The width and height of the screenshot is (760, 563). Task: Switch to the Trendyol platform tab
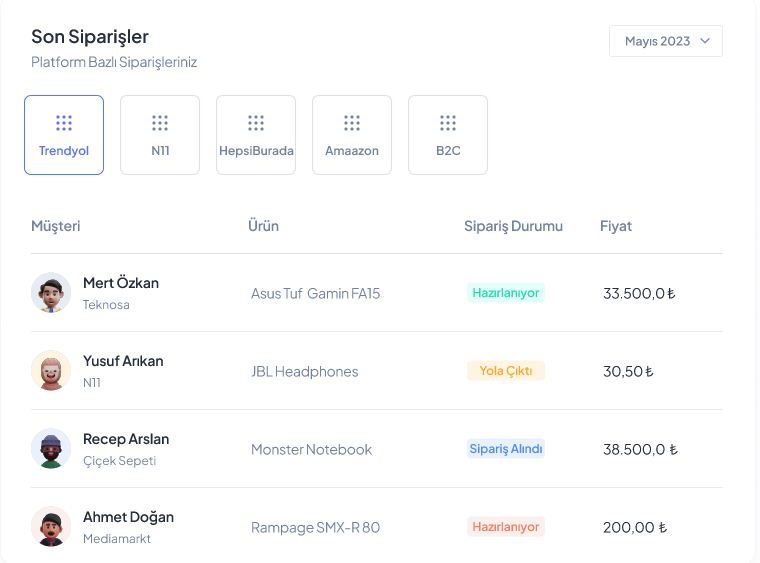pyautogui.click(x=64, y=135)
